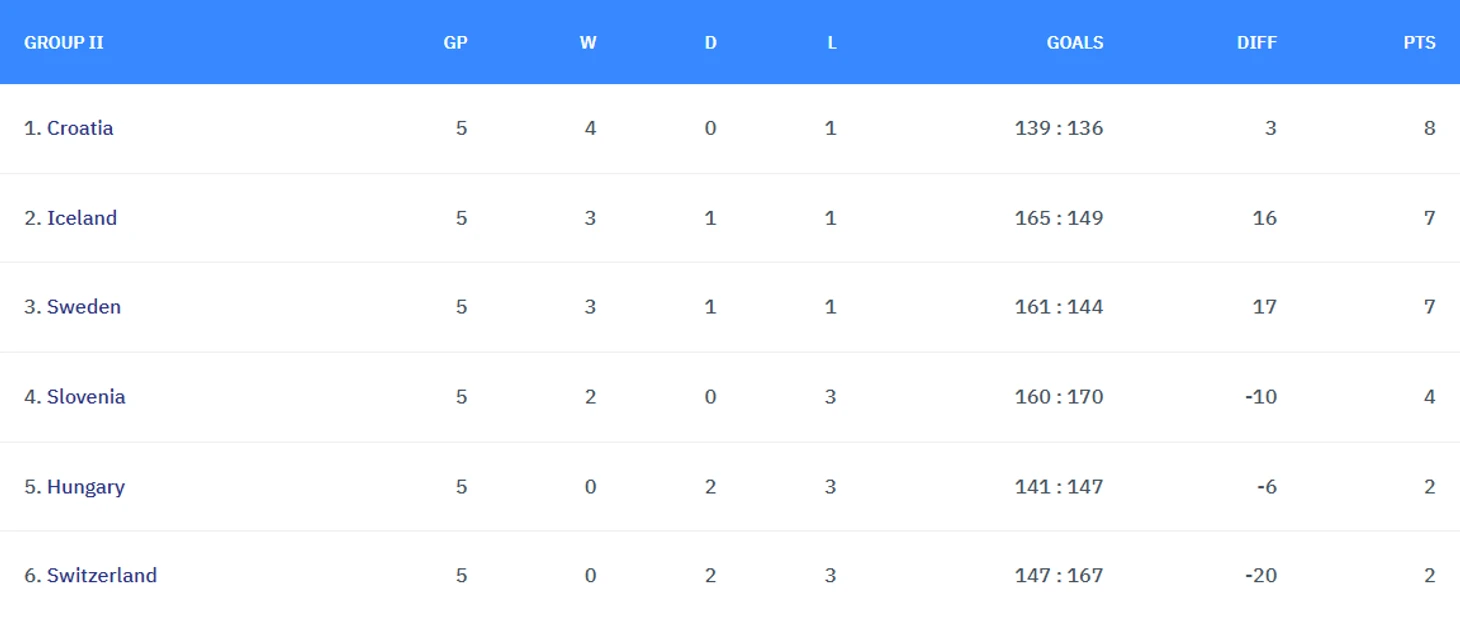Viewport: 1460px width, 618px height.
Task: Click Slovenia's goal difference of -10
Action: point(1261,397)
